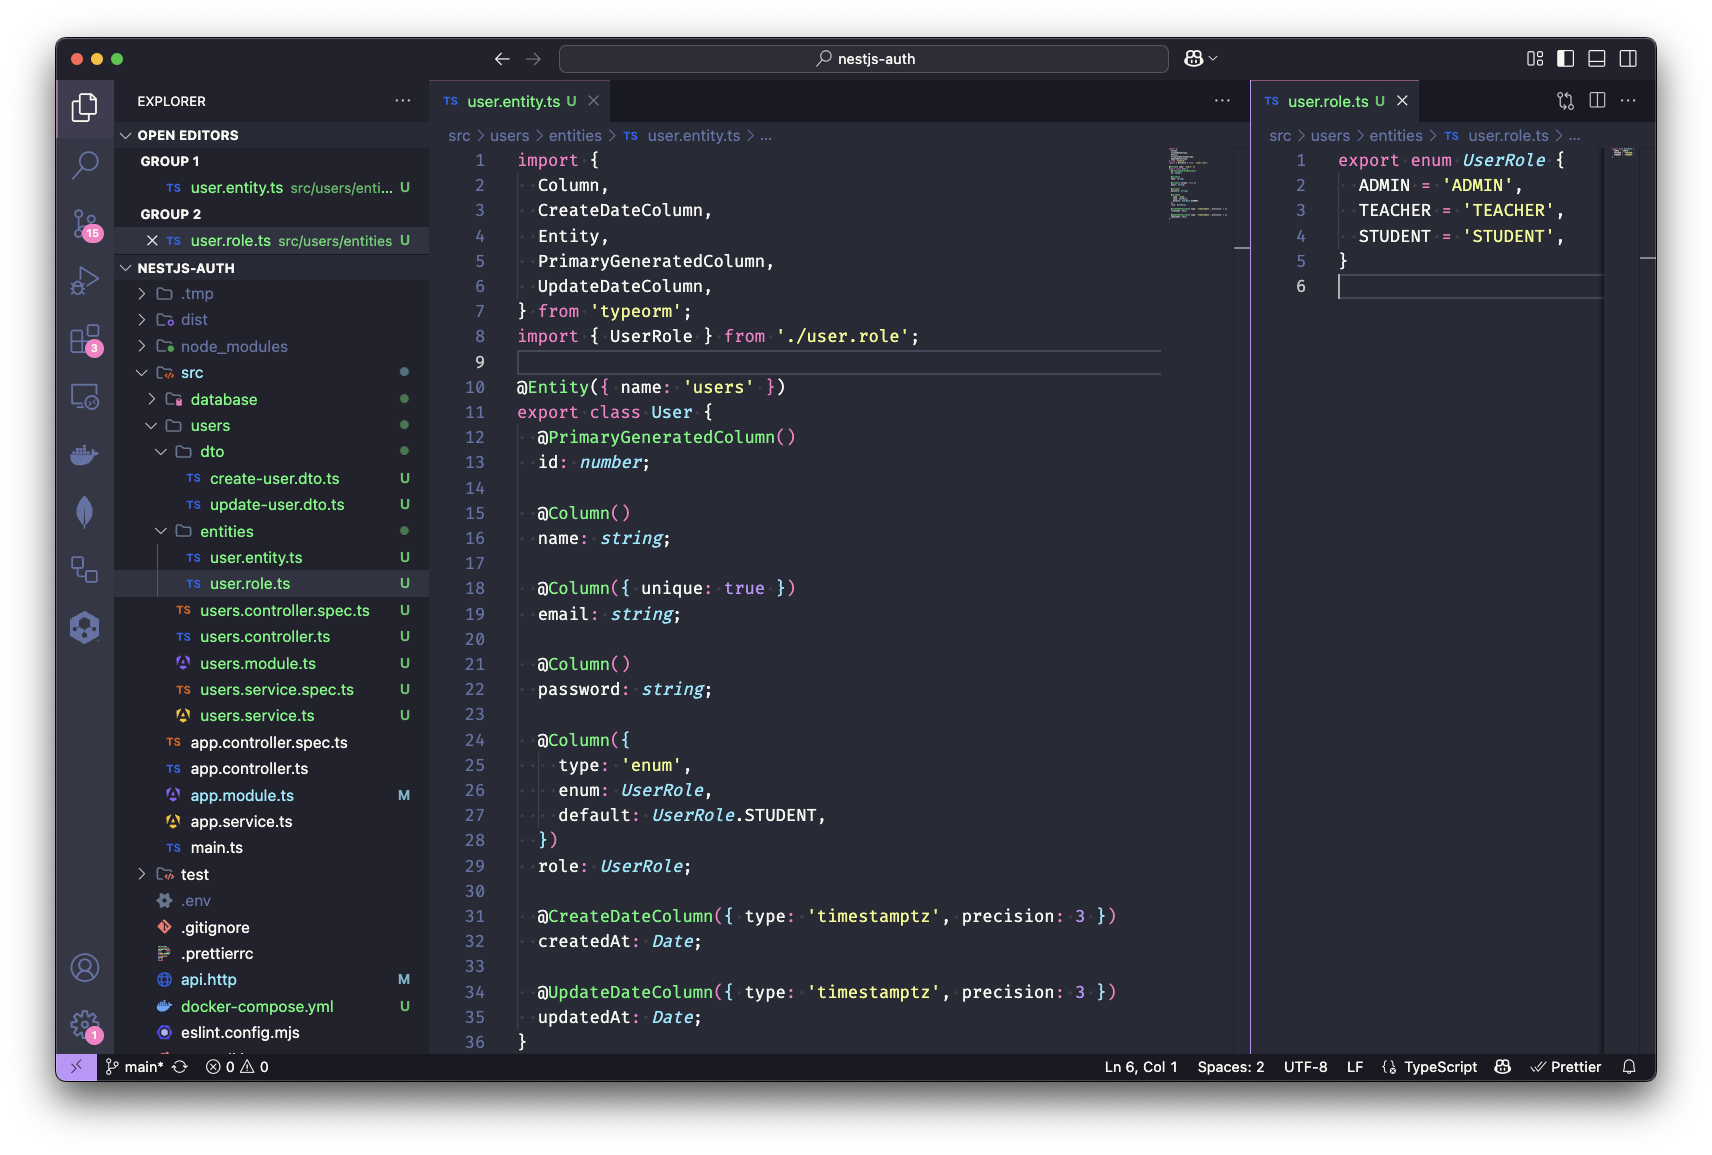The height and width of the screenshot is (1155, 1712).
Task: Click the left editor minimap
Action: pos(1198,185)
